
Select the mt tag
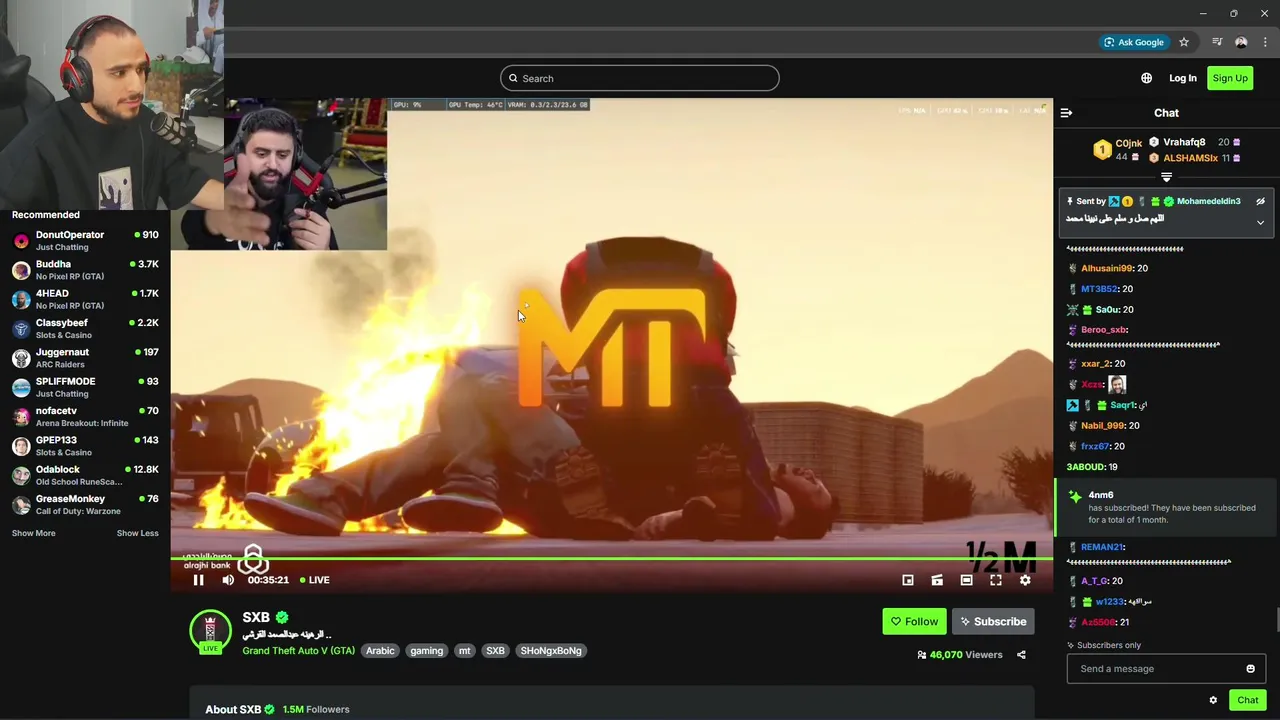point(464,651)
